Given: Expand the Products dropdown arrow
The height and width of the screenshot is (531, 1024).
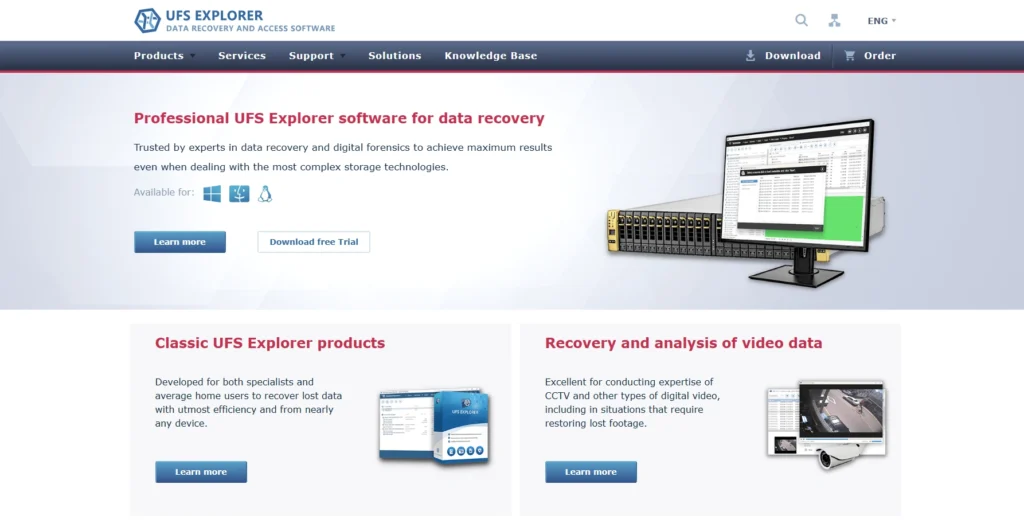Looking at the screenshot, I should pos(193,56).
